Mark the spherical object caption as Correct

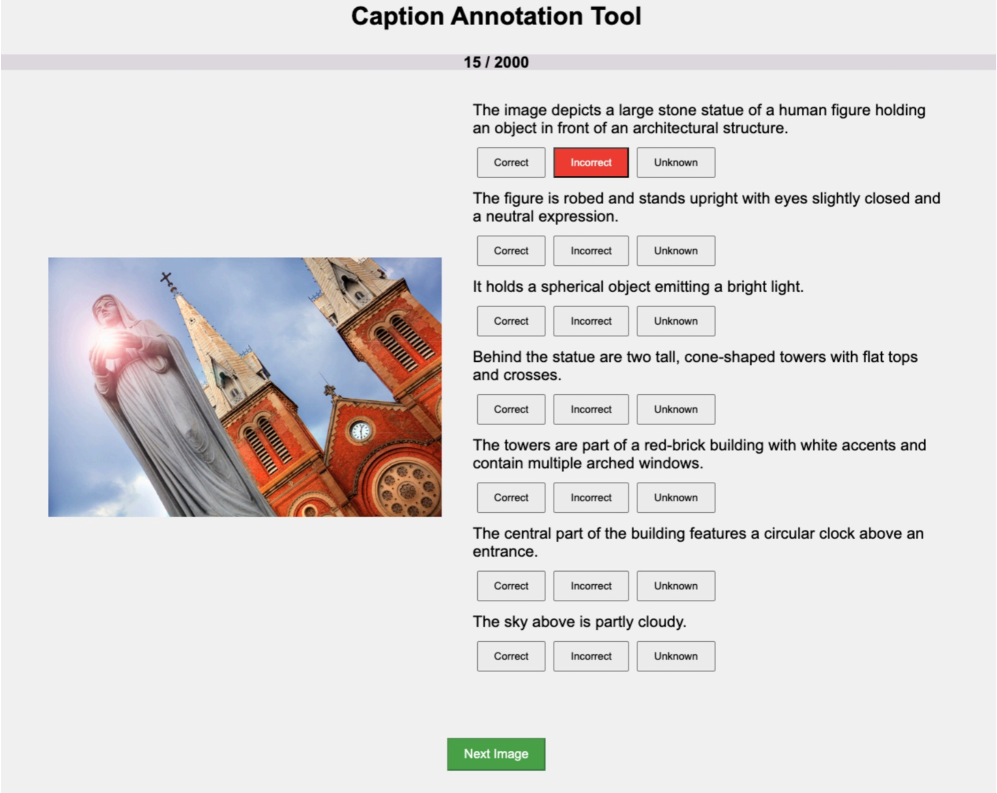pos(511,321)
